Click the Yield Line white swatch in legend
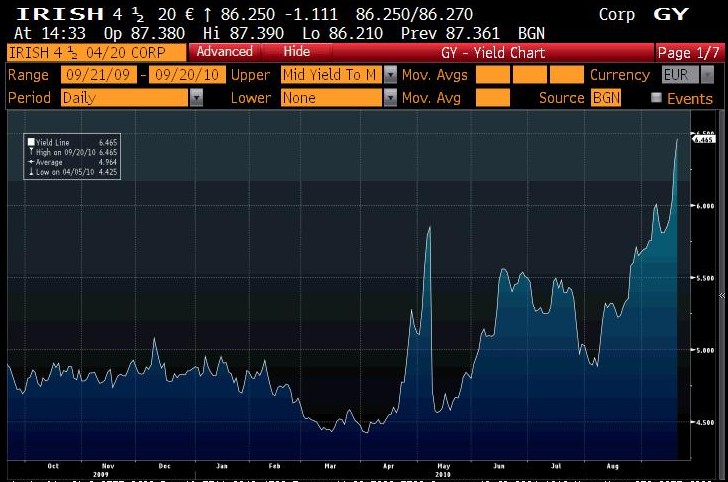This screenshot has width=728, height=482. [x=31, y=142]
